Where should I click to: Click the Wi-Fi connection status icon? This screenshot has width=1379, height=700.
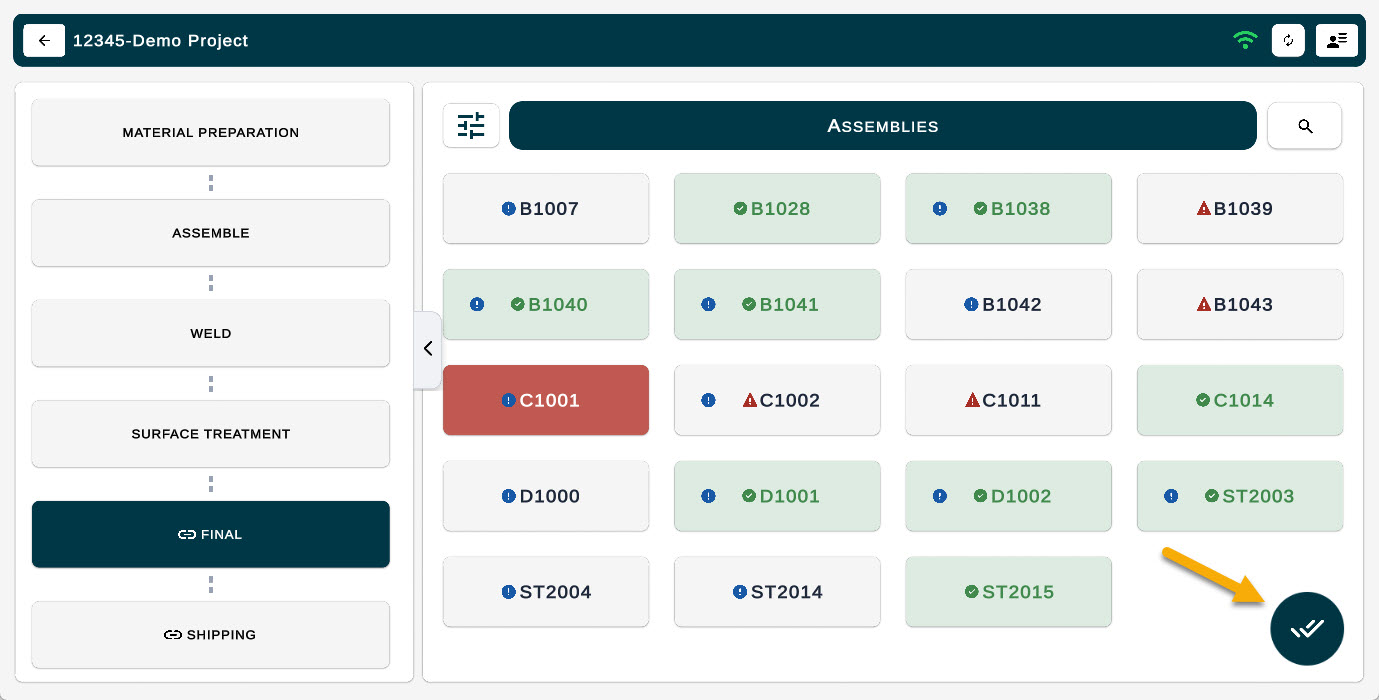(x=1244, y=41)
